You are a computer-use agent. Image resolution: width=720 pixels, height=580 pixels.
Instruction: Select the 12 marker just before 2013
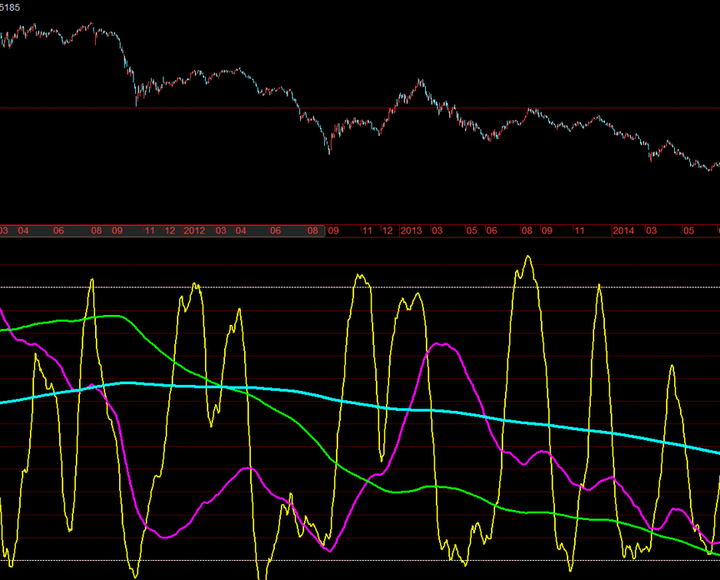pyautogui.click(x=388, y=231)
